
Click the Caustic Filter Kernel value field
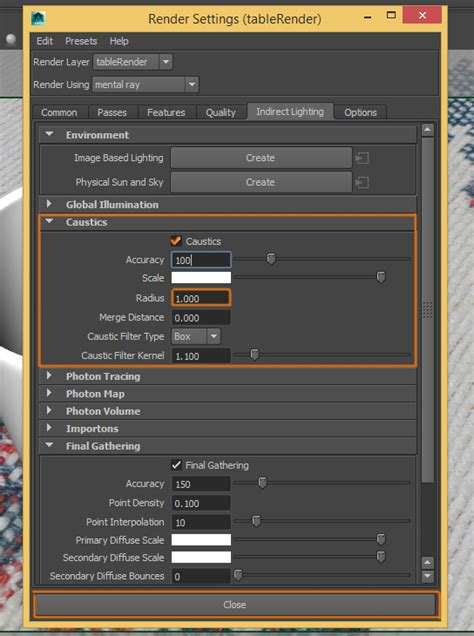pos(201,356)
